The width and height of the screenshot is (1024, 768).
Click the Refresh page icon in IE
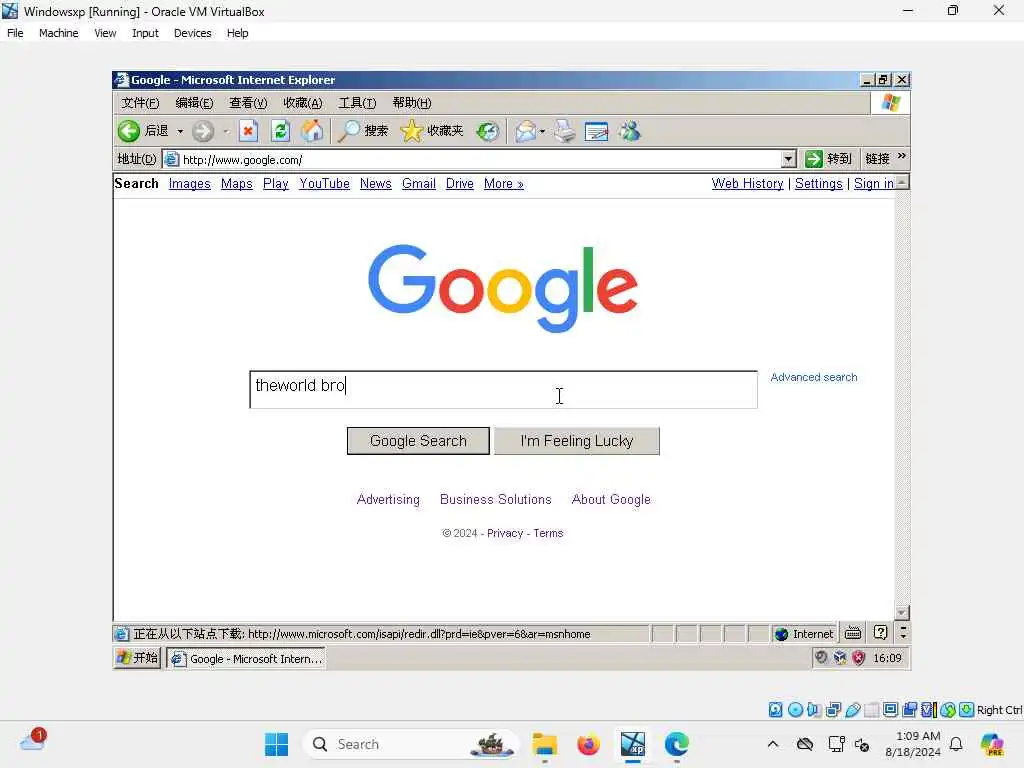pos(280,131)
